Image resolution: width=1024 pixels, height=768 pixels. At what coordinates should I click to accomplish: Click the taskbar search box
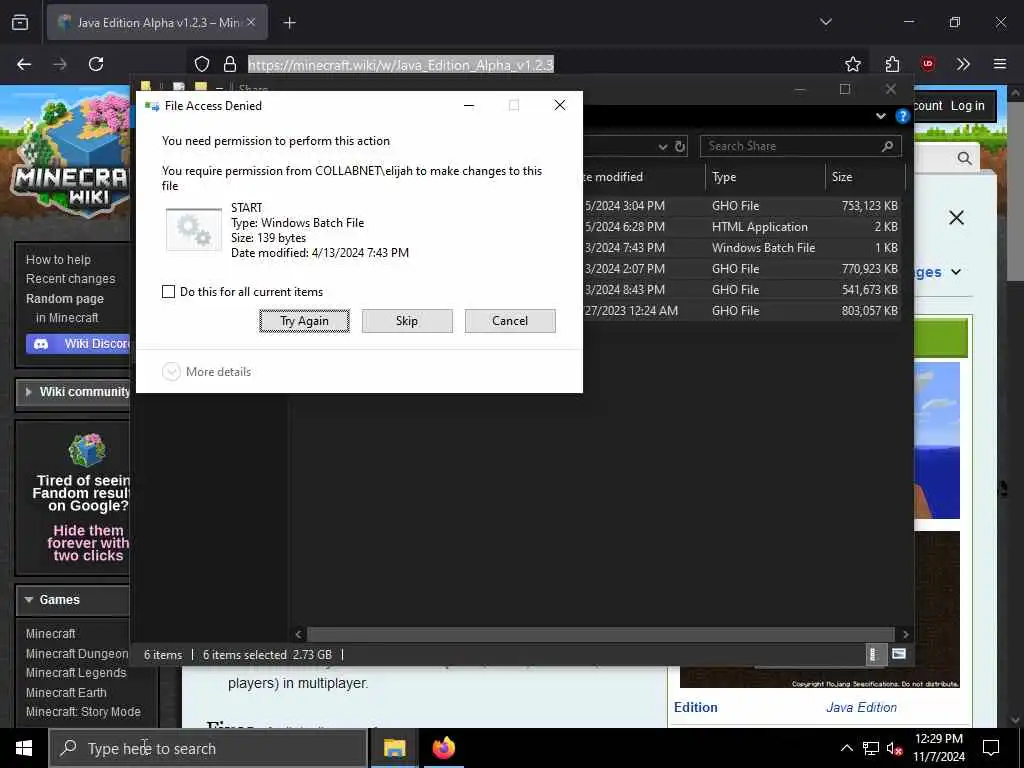pyautogui.click(x=208, y=748)
